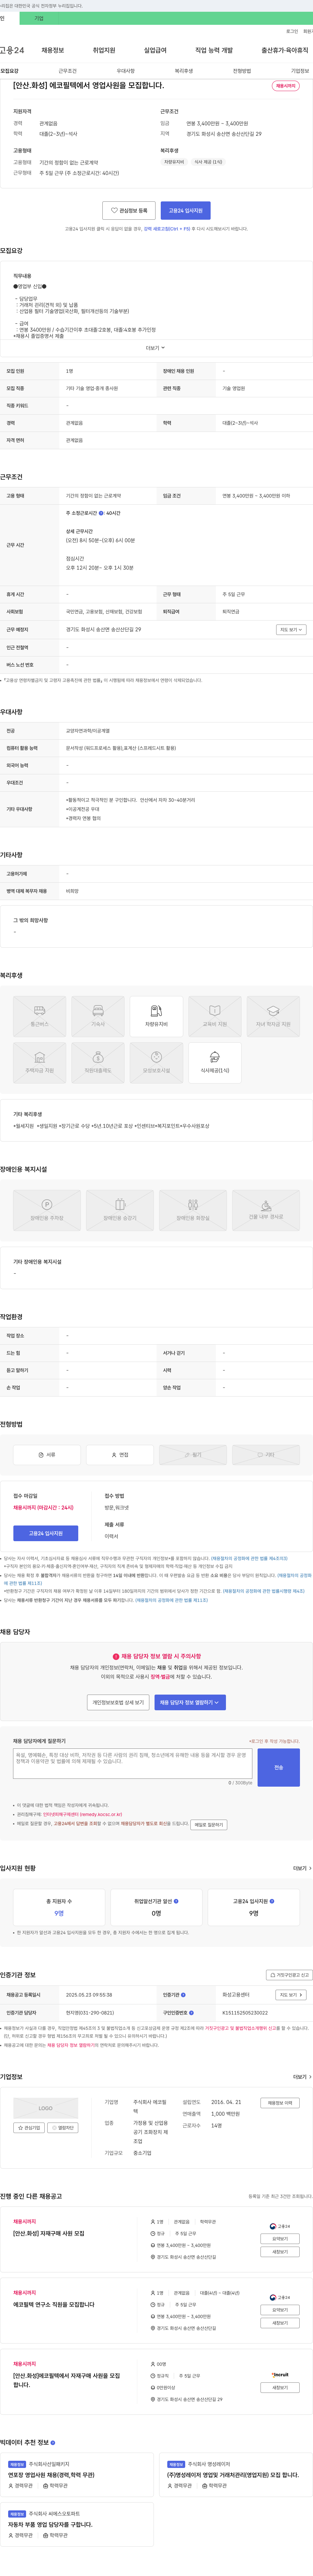Screen dimensions: 313x2576
Task: Click the 장애인용 승강기 facility icon
Action: (x=120, y=1210)
